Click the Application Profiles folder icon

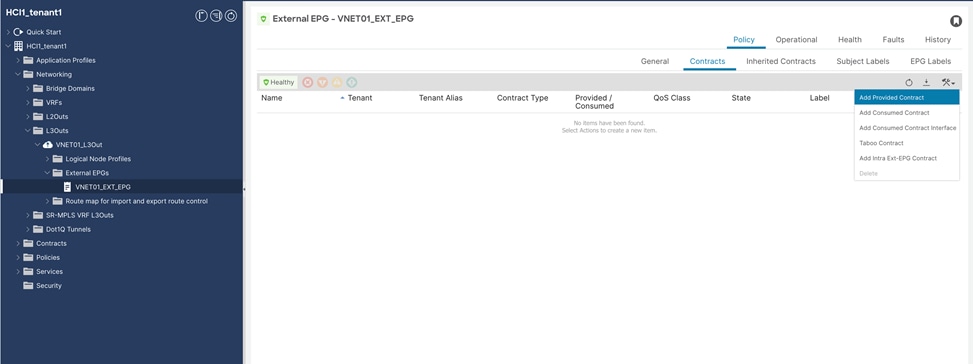(x=28, y=60)
